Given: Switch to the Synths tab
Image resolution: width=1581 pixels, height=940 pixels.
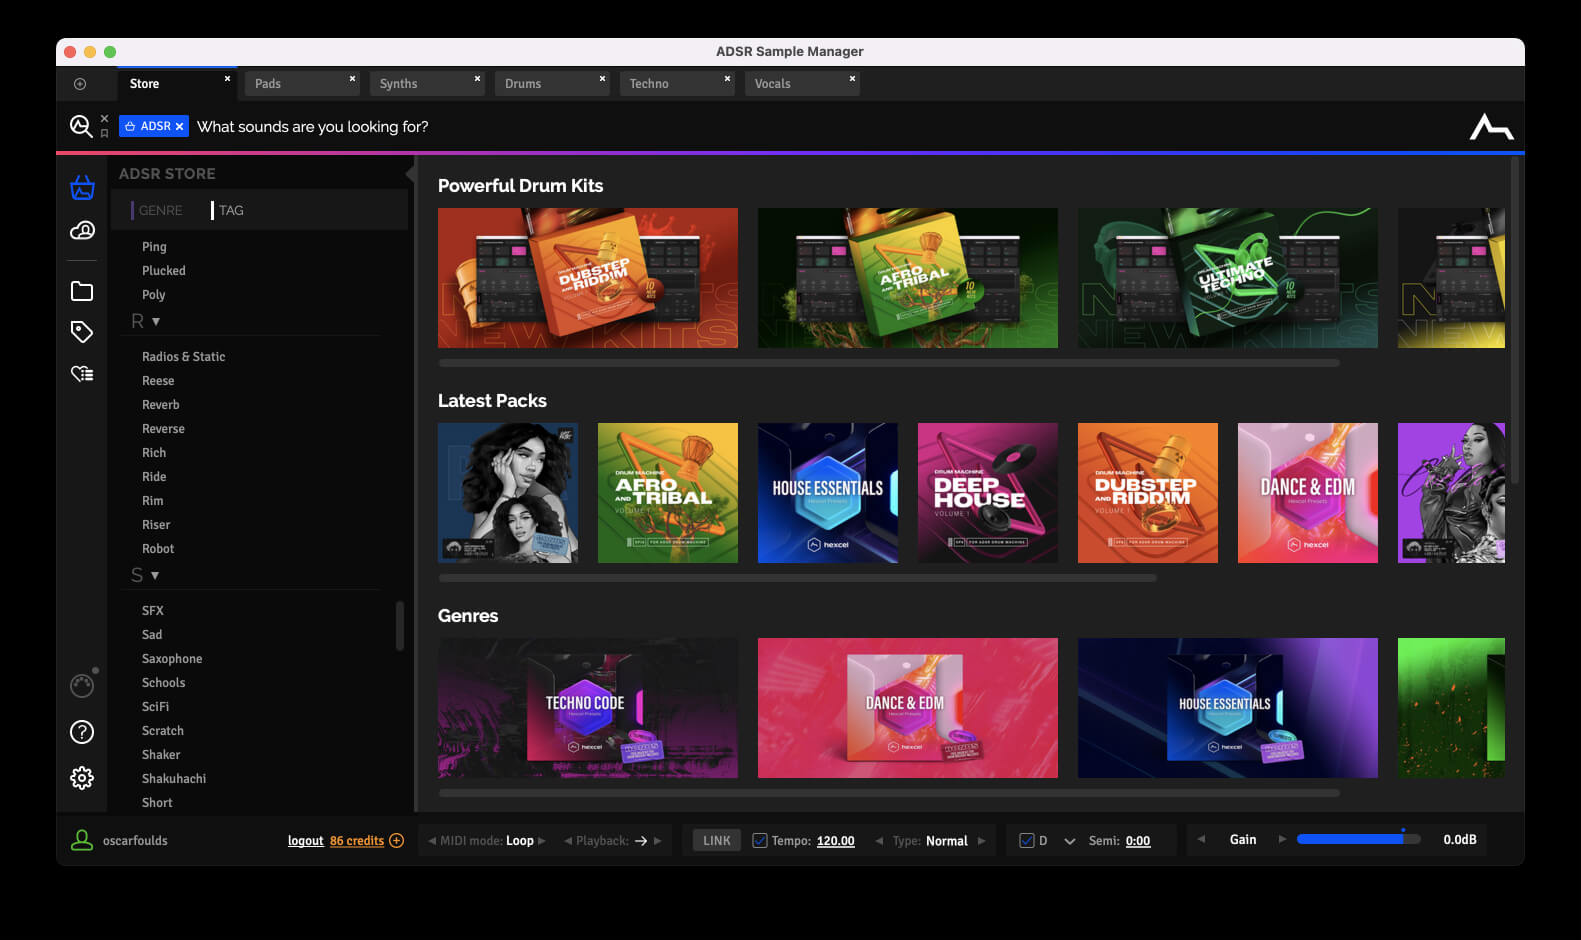Looking at the screenshot, I should [427, 83].
